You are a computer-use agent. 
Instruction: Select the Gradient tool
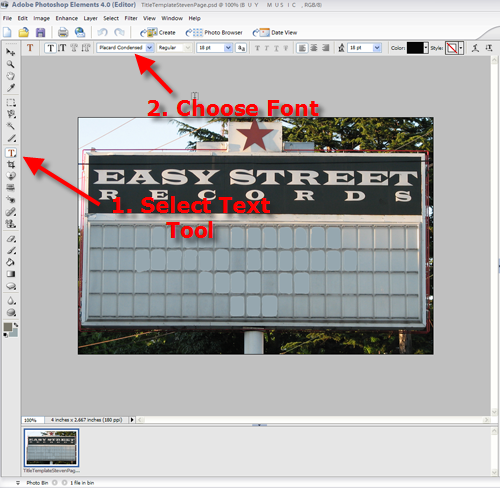point(11,274)
